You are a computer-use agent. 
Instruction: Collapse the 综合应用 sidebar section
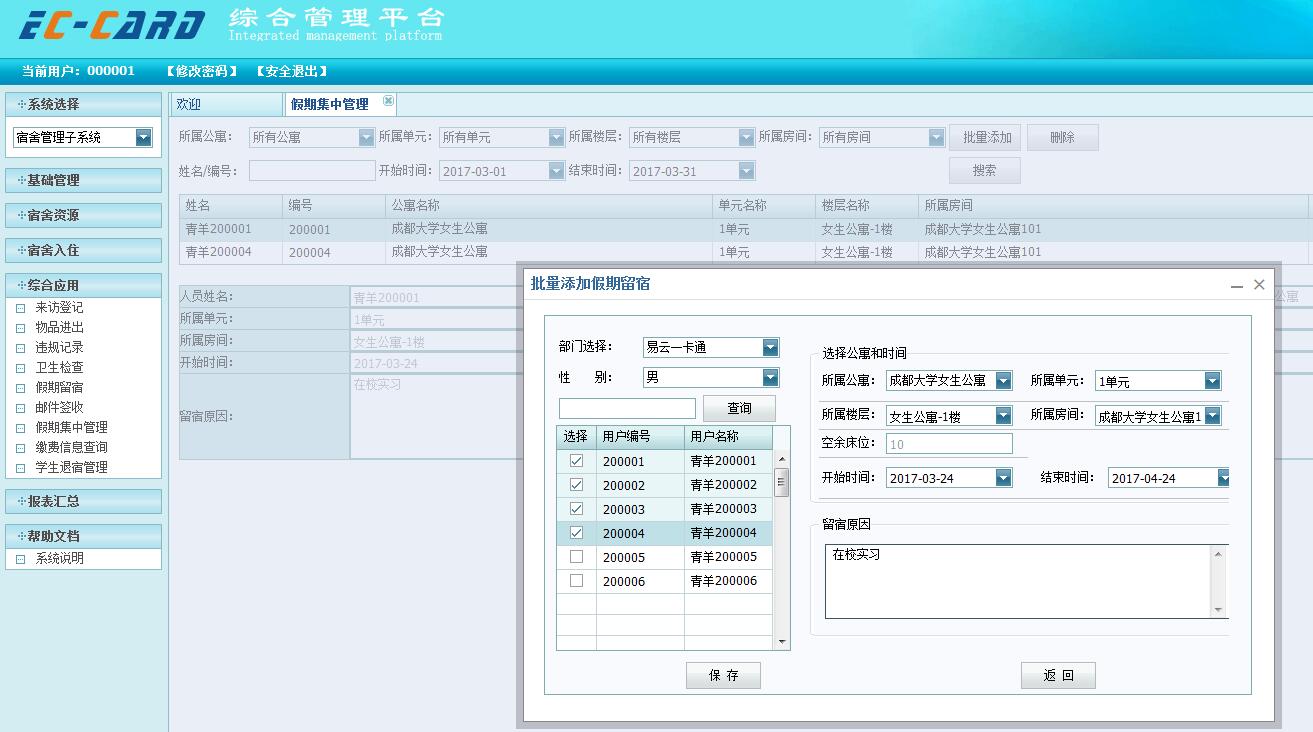(x=83, y=285)
